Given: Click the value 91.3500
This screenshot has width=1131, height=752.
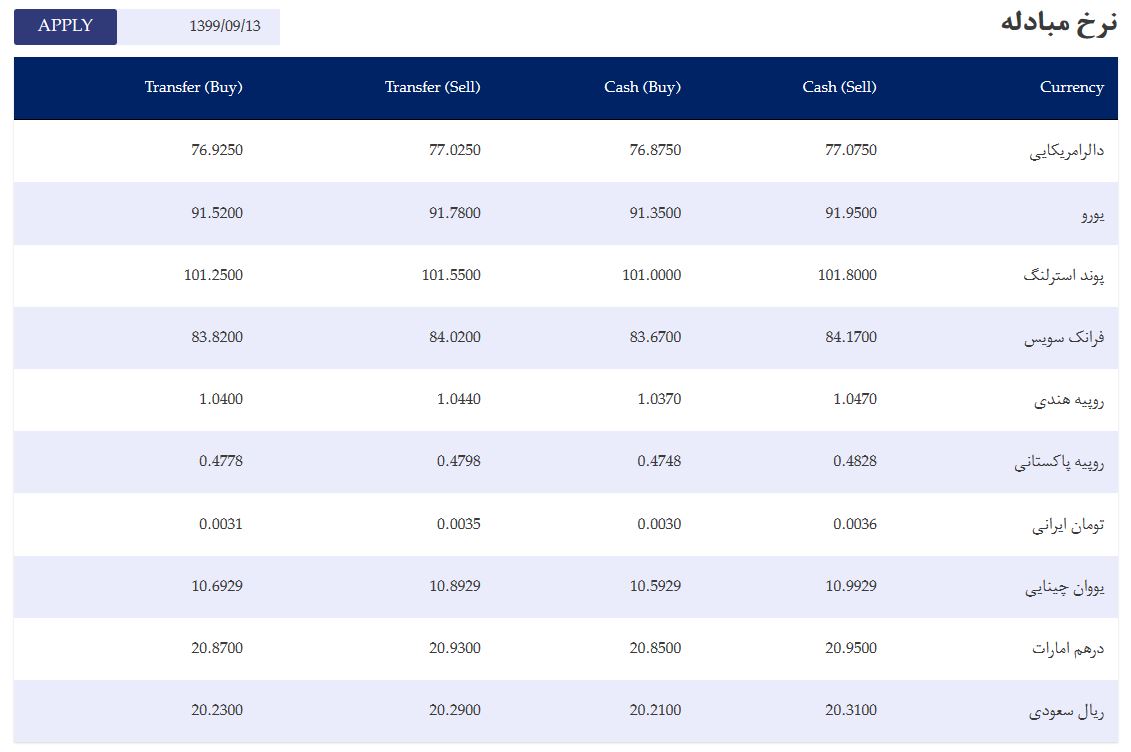Looking at the screenshot, I should (655, 213).
